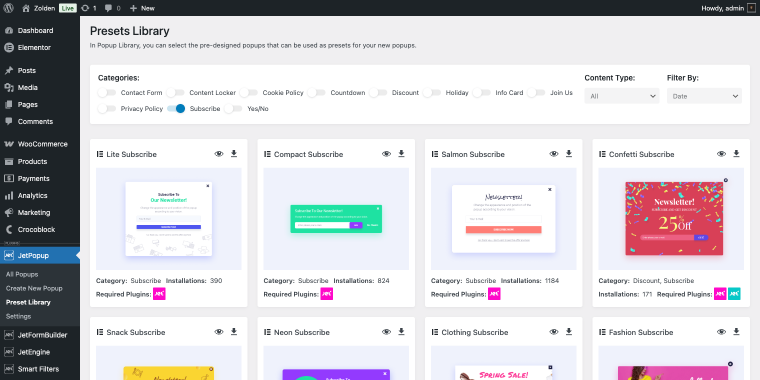760x380 pixels.
Task: Open Payments in the sidebar
Action: [x=40, y=178]
